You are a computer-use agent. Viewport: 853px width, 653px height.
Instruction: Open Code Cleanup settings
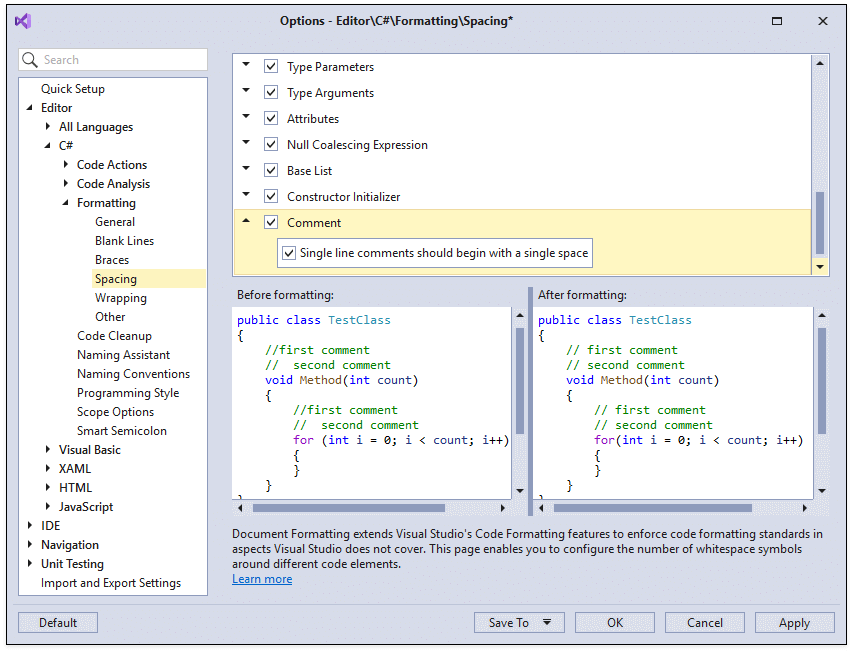click(114, 335)
